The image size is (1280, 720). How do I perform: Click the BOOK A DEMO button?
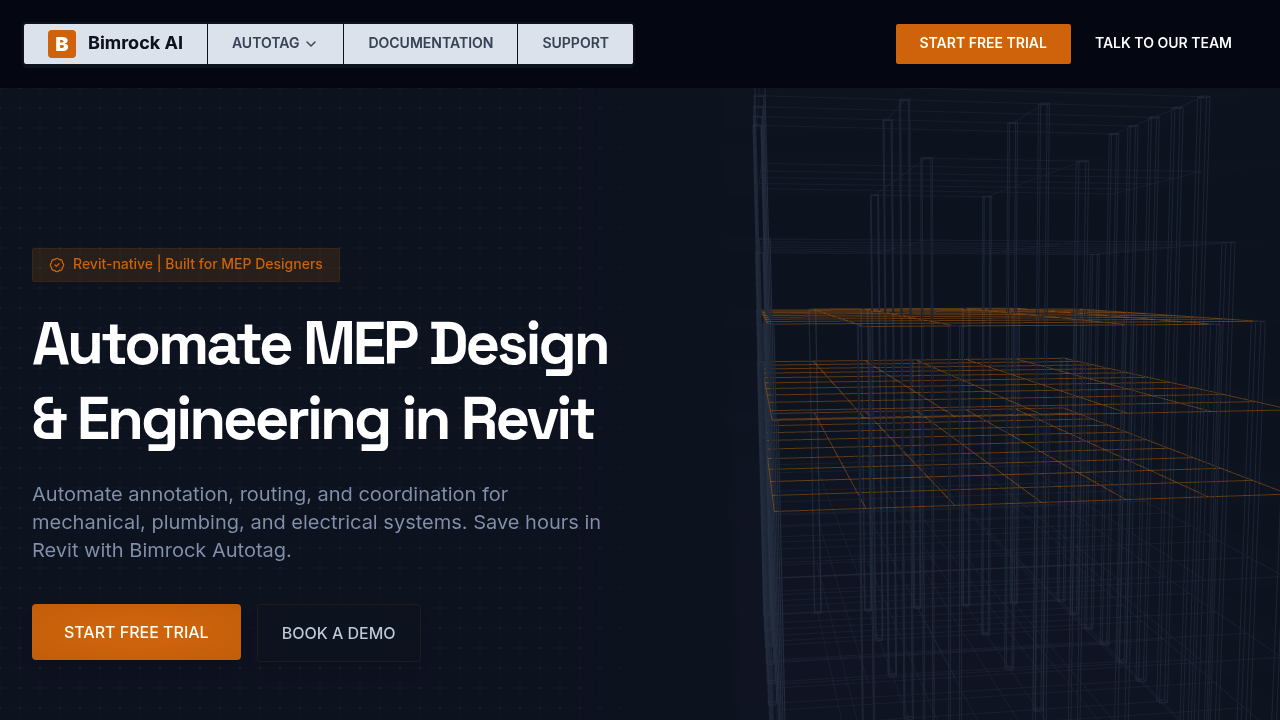pyautogui.click(x=338, y=633)
